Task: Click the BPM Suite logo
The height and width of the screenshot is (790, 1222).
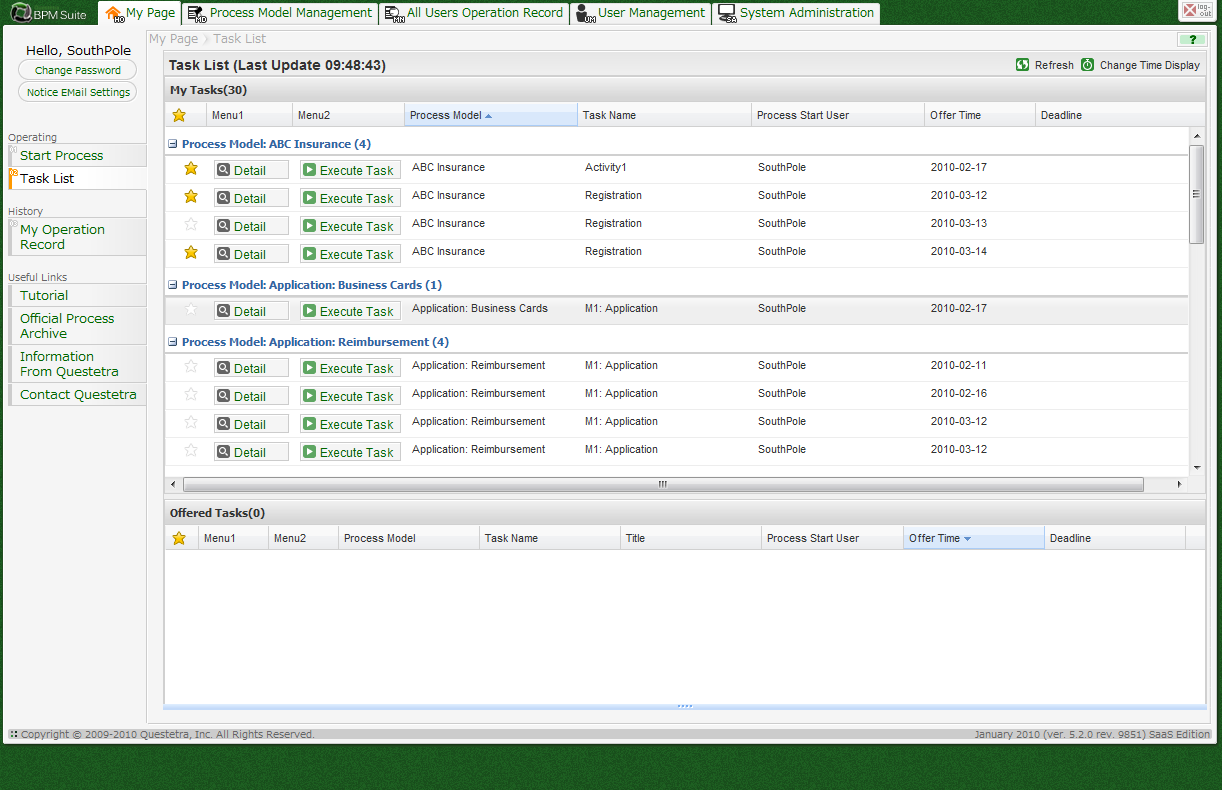Action: pos(48,13)
